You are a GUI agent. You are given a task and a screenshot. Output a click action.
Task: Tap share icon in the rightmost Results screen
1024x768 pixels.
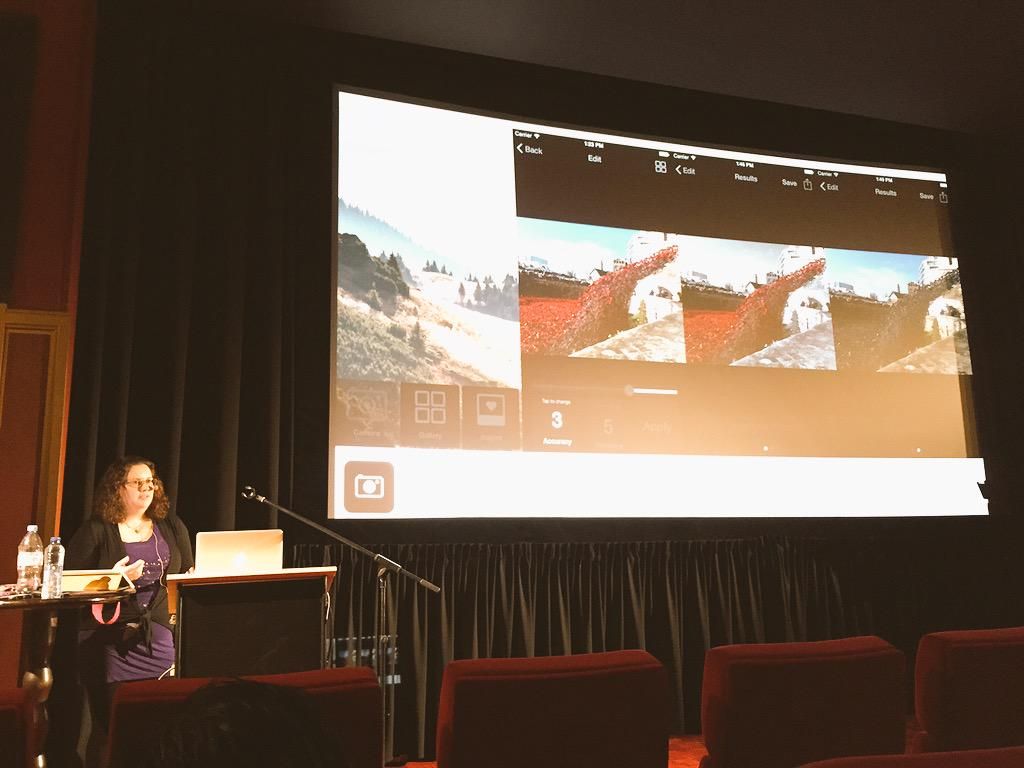point(943,197)
